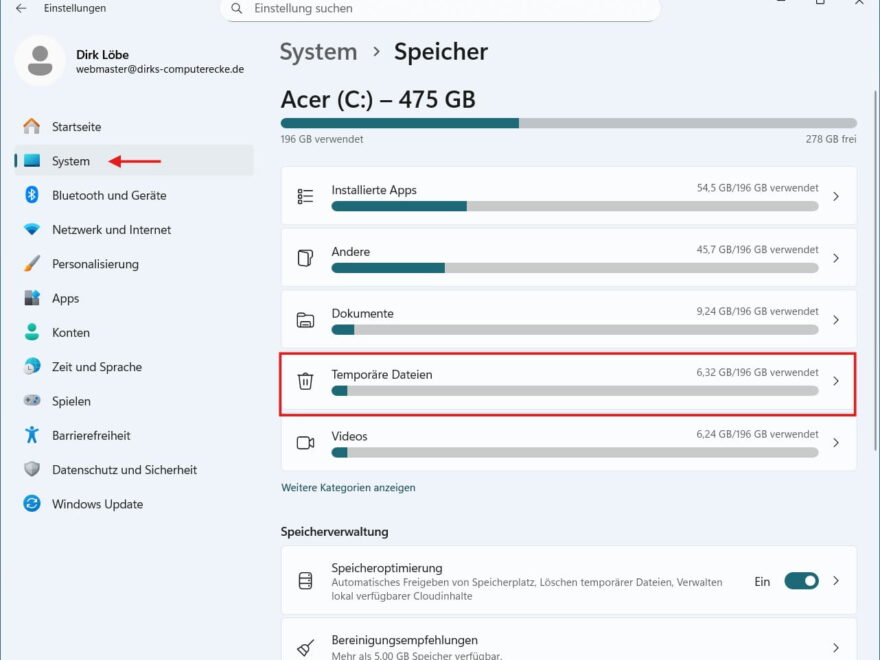Expand the Installierte Apps category
Screen dimensions: 880x660
pos(567,196)
